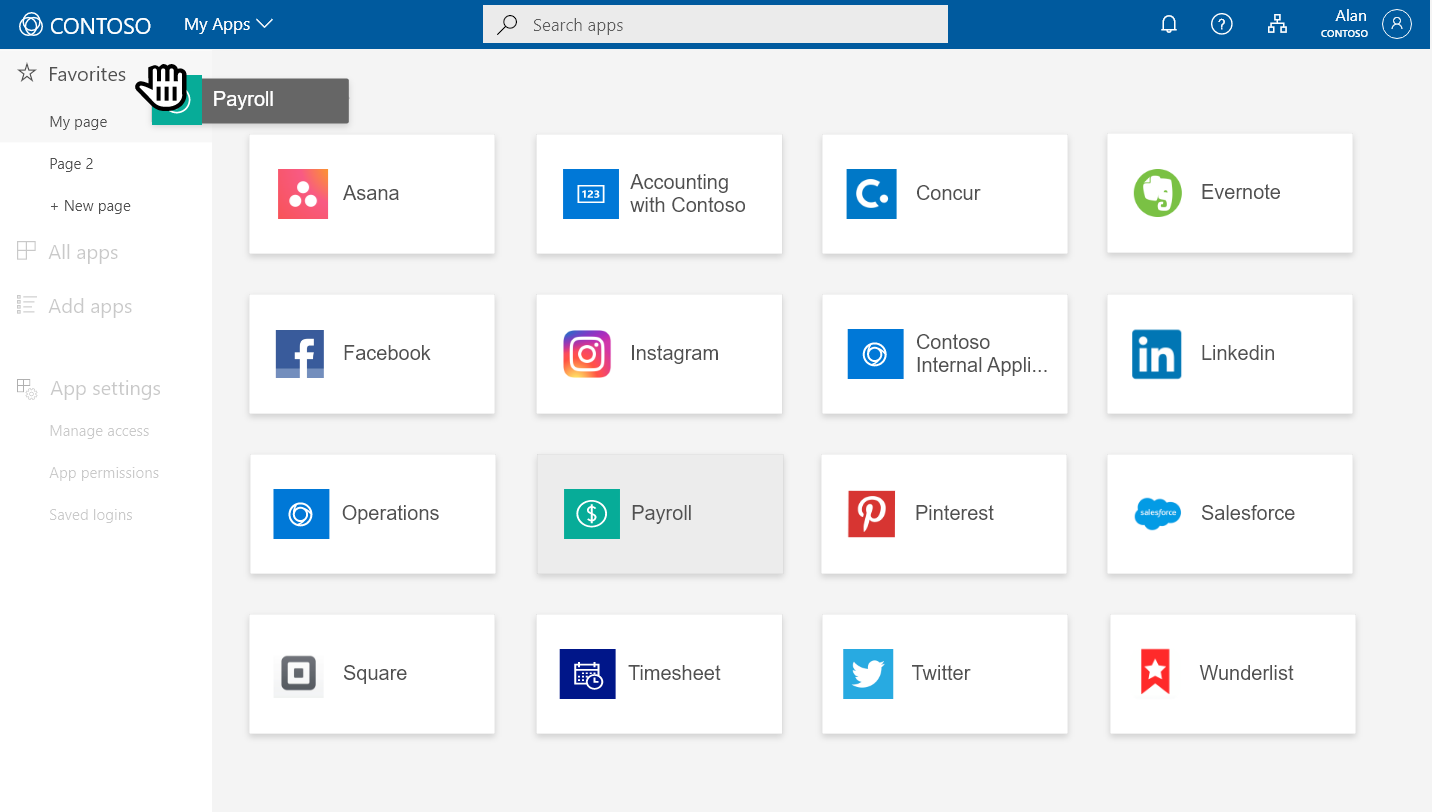Click the CONTOSO brand text
This screenshot has width=1432, height=812.
pos(100,25)
